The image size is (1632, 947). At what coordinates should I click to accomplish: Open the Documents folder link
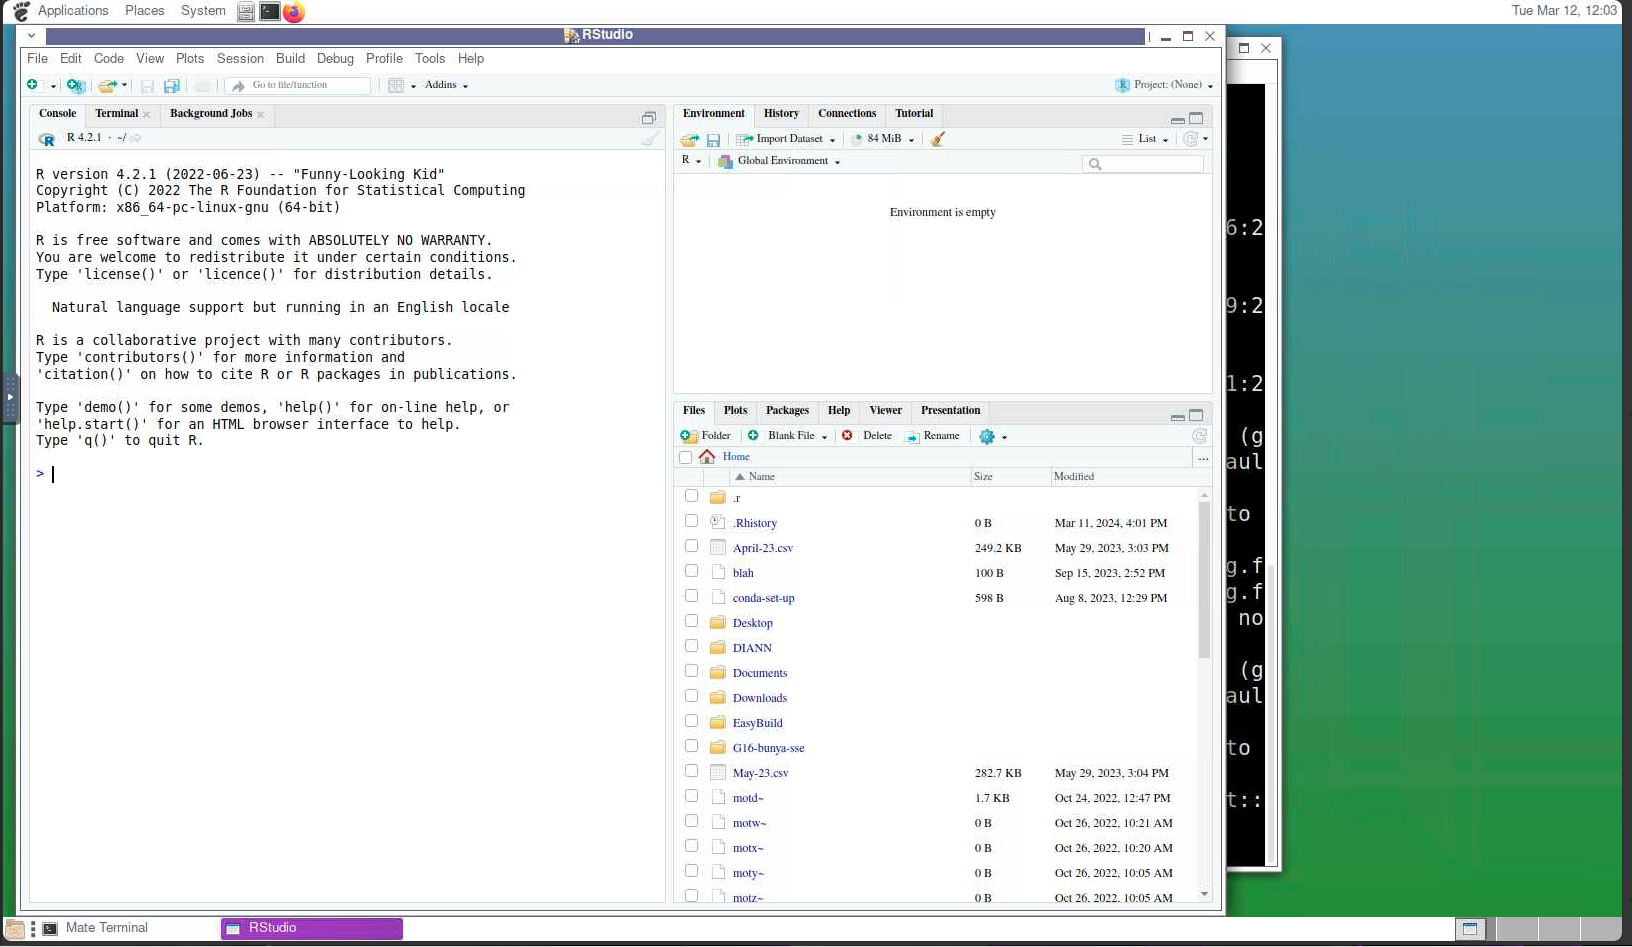[x=760, y=673]
